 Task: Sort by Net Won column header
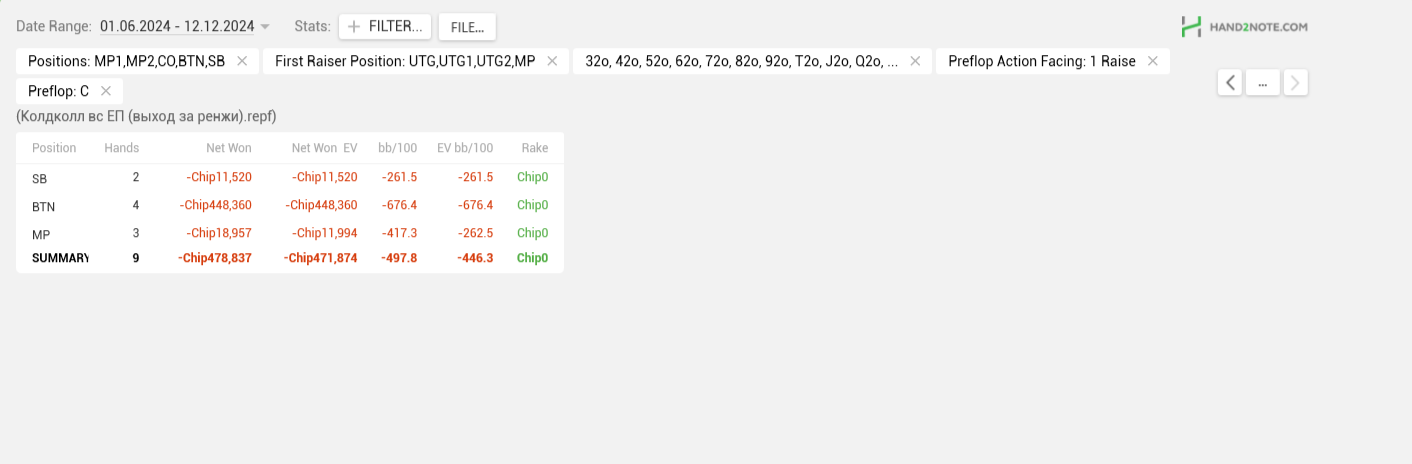229,148
